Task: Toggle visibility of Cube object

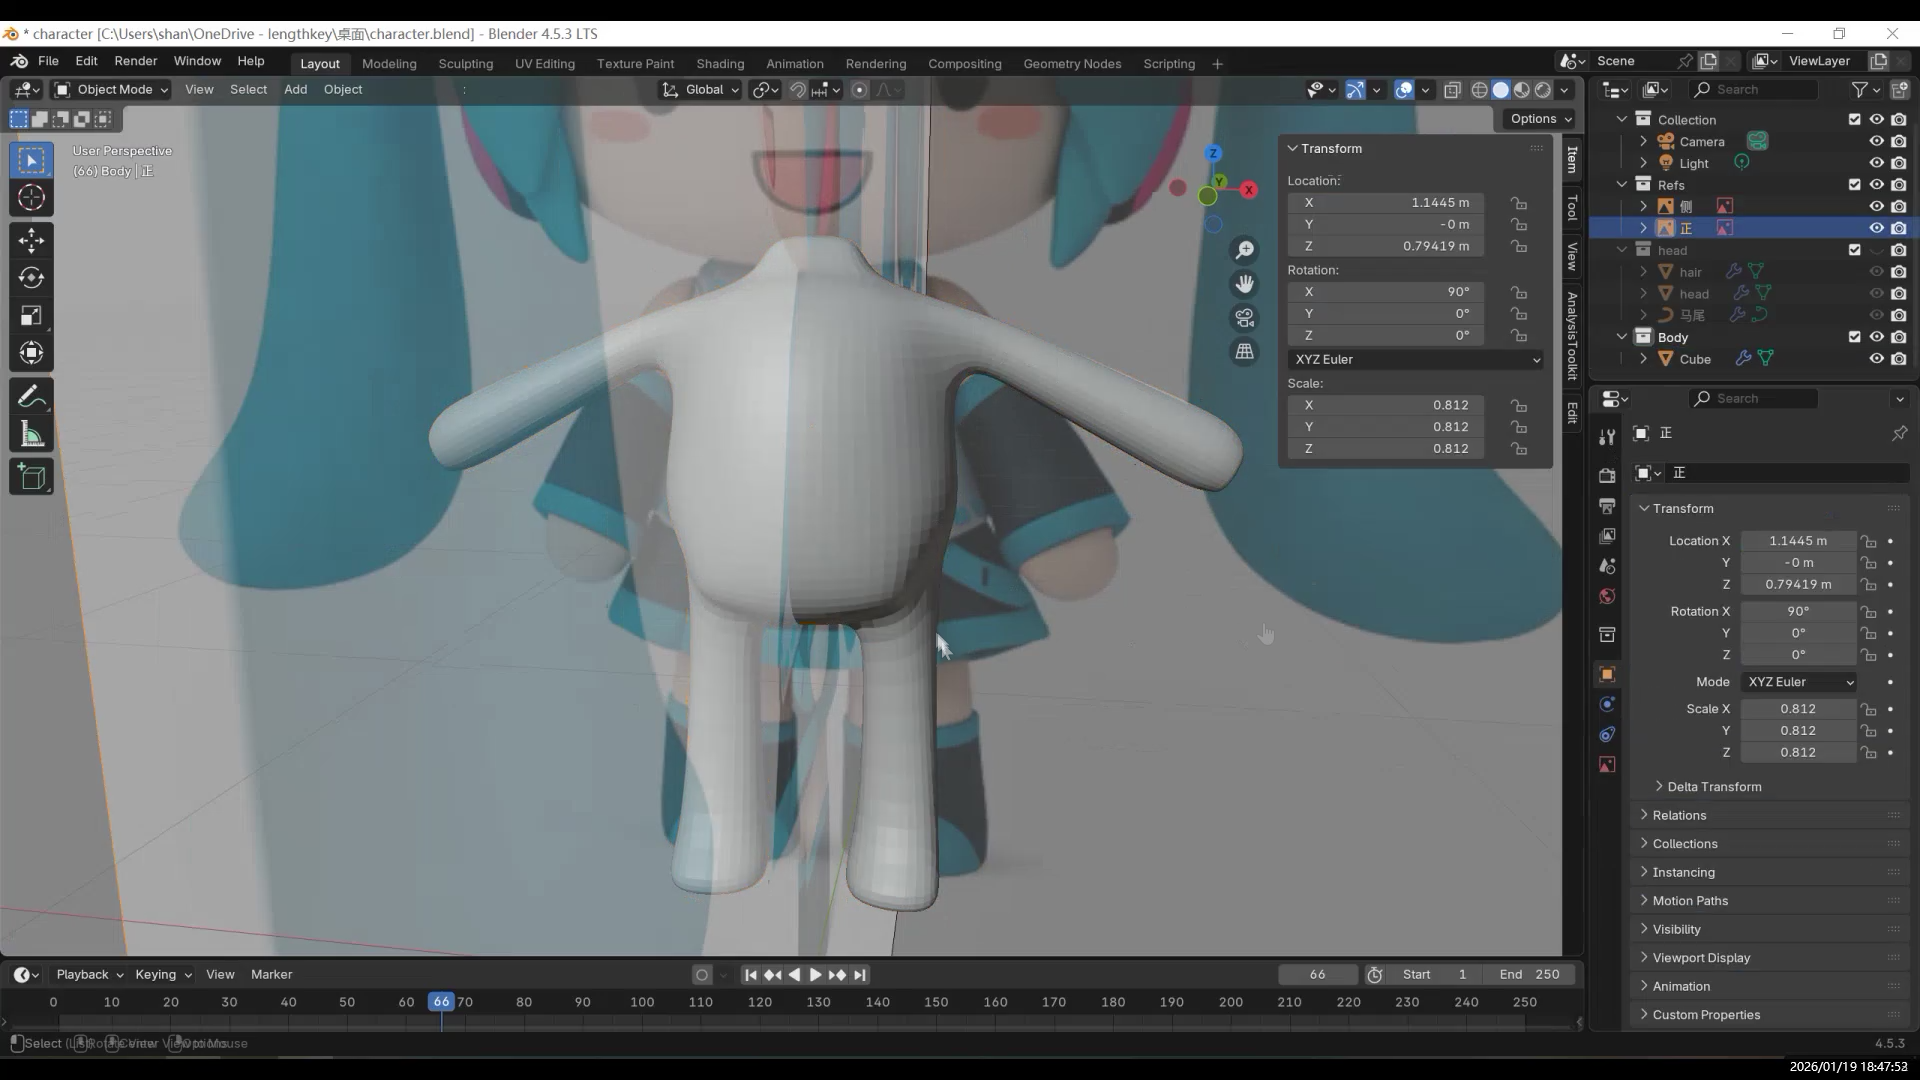Action: [x=1876, y=359]
